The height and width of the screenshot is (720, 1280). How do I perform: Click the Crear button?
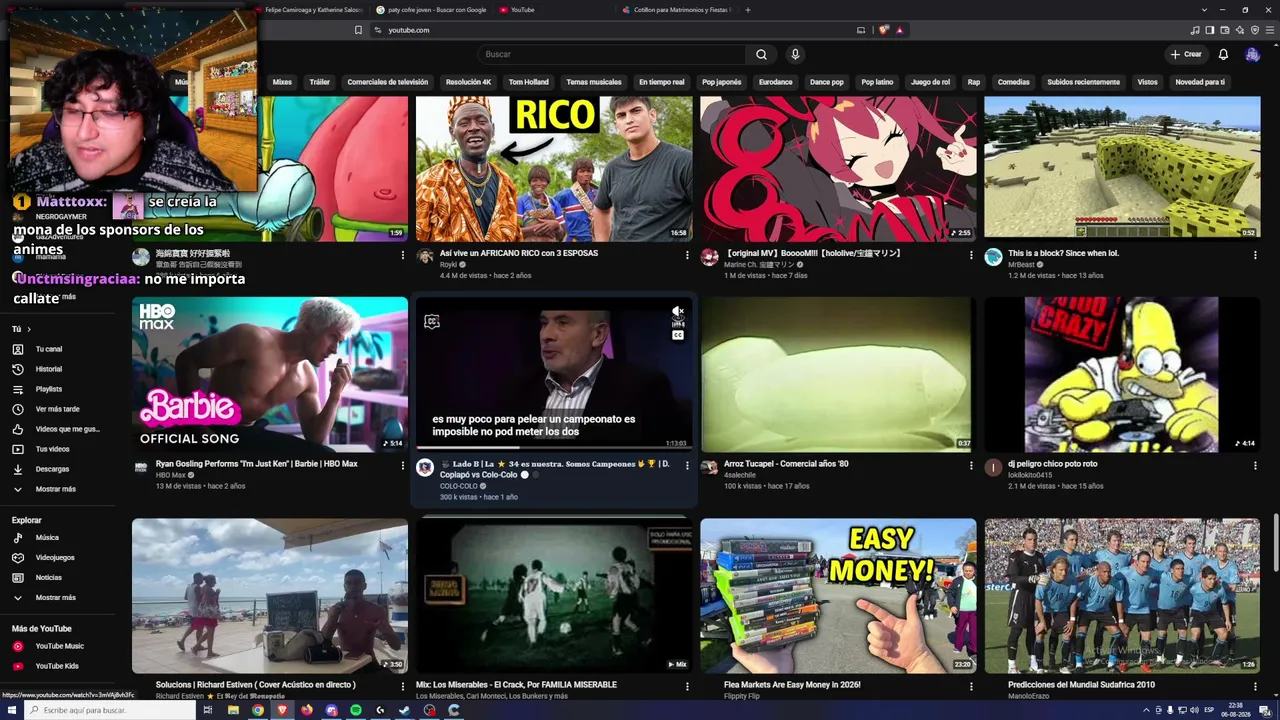click(1186, 54)
